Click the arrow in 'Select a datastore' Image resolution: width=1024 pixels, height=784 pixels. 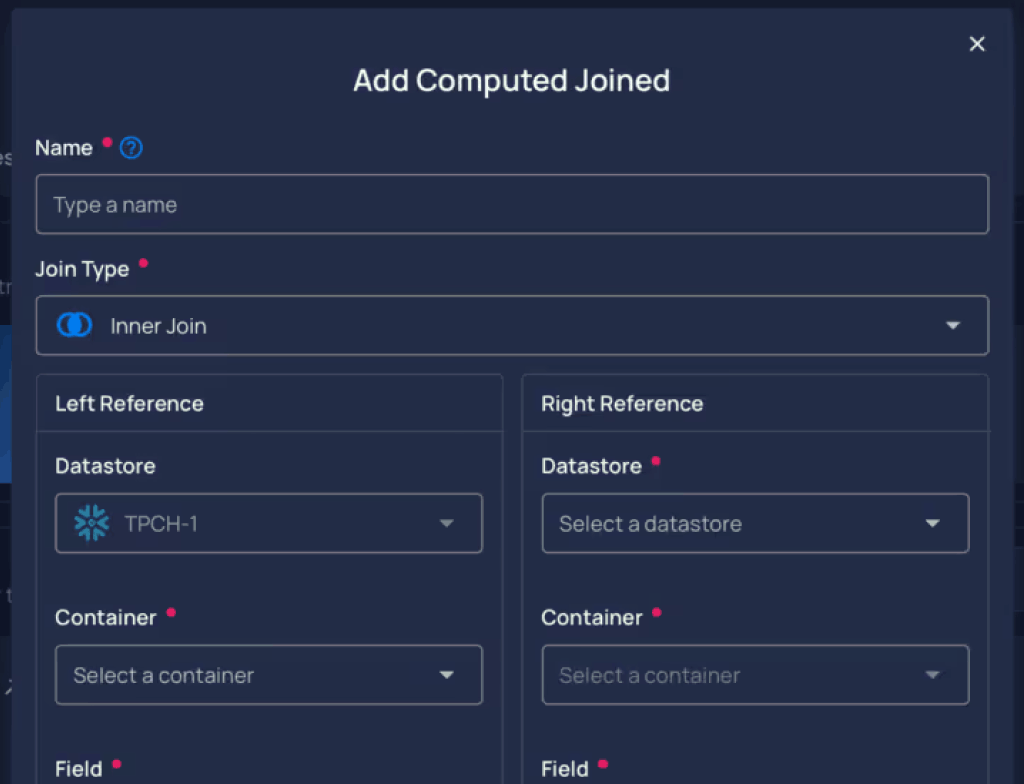click(x=933, y=523)
